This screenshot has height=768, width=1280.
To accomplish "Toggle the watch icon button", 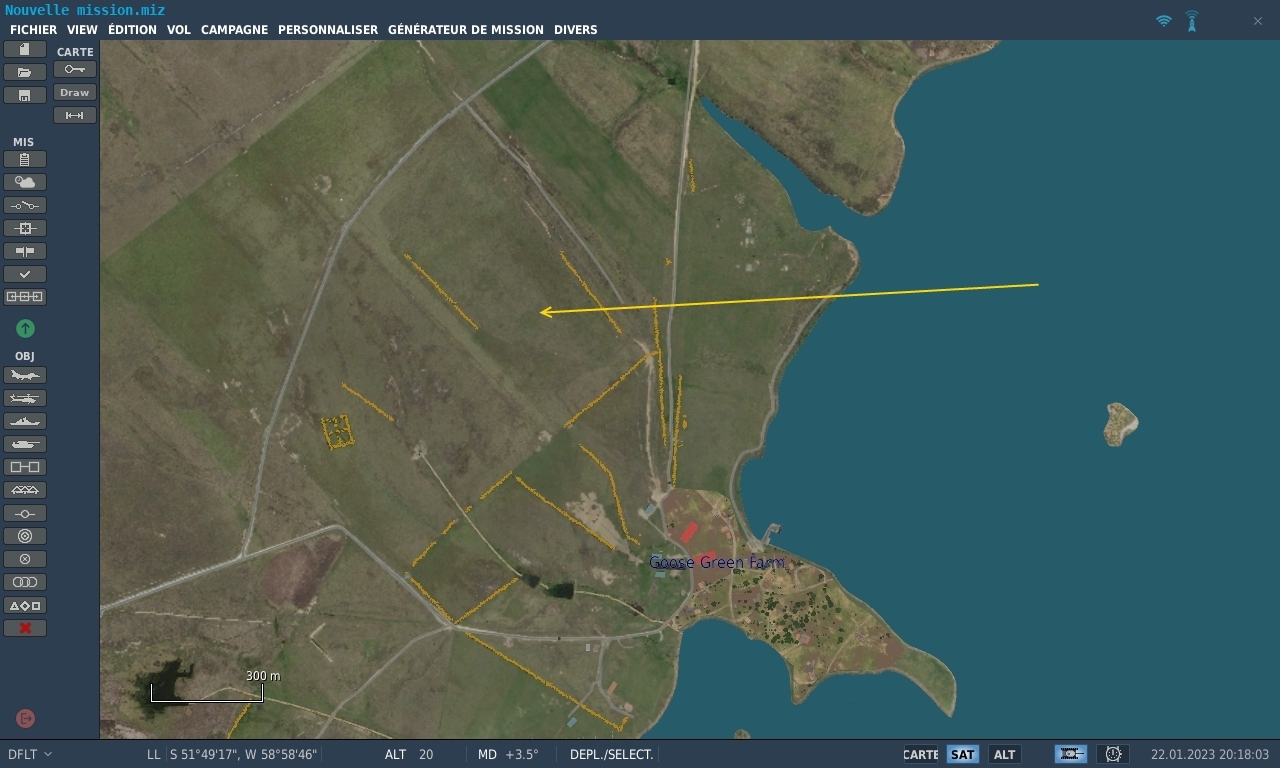I will (x=1113, y=754).
